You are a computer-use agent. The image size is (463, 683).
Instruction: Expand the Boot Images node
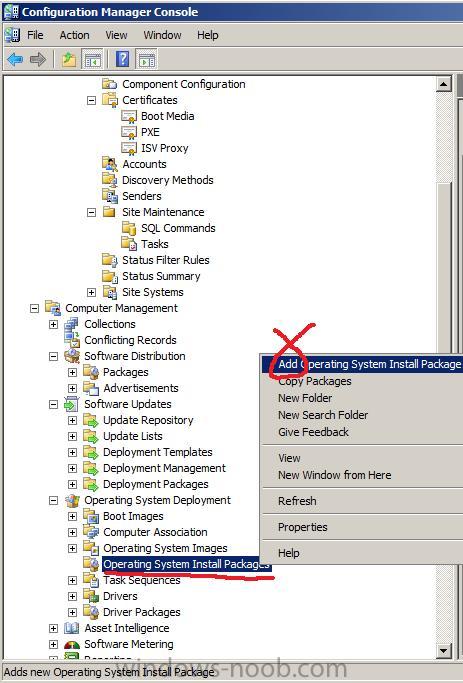point(72,516)
